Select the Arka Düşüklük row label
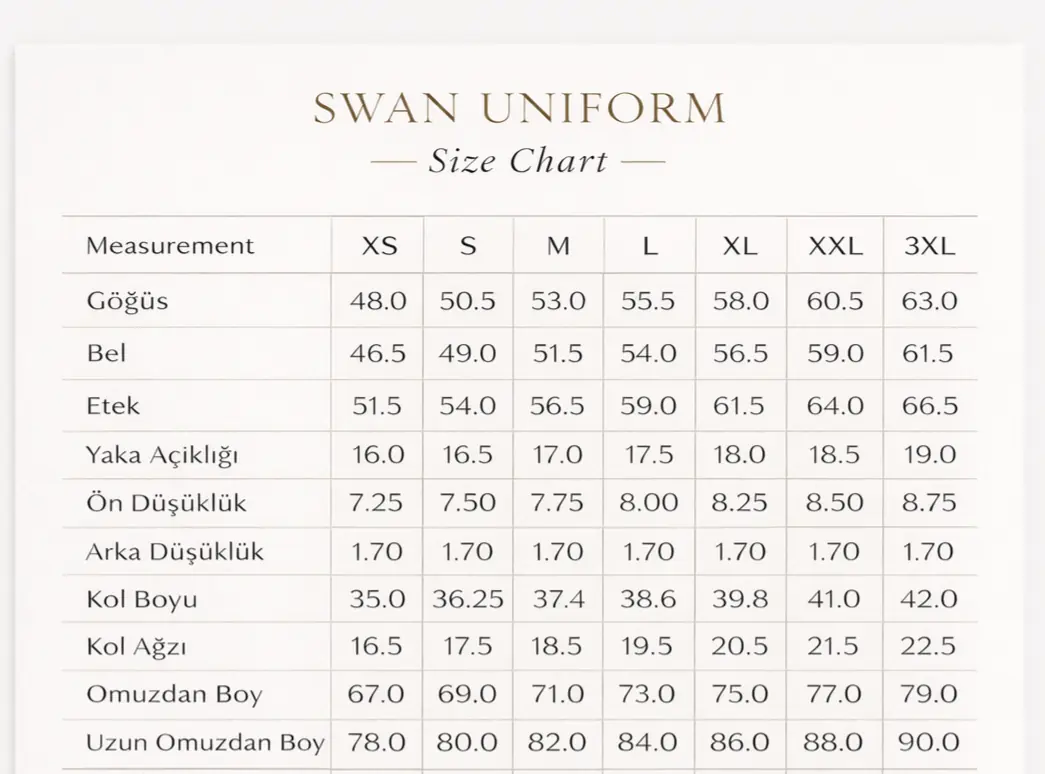The image size is (1045, 774). 175,552
